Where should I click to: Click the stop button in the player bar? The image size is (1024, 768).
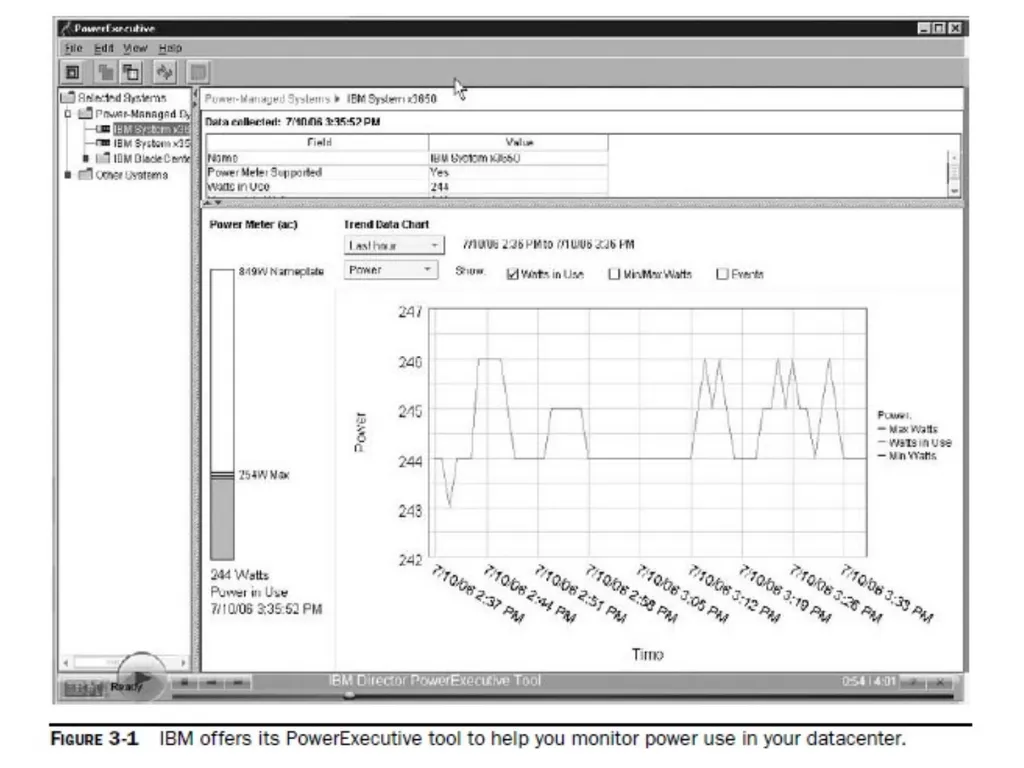tap(185, 683)
